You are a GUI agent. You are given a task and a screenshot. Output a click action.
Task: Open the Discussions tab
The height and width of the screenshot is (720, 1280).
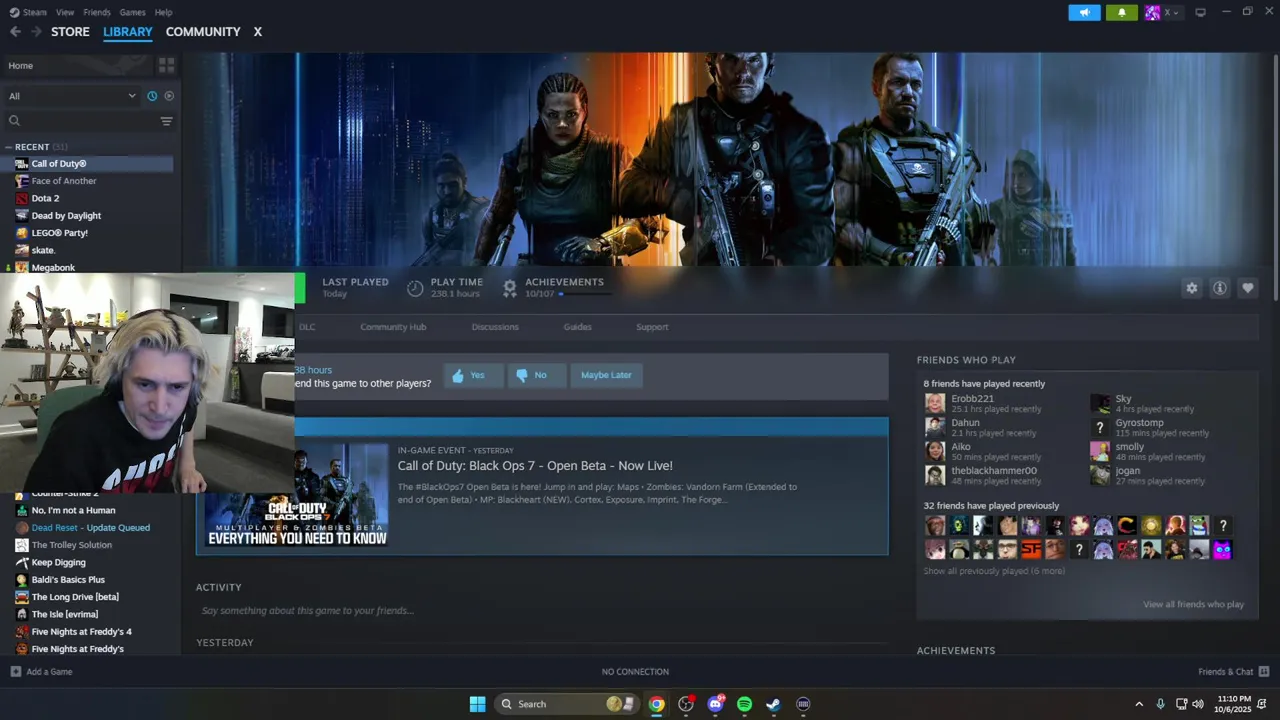pyautogui.click(x=495, y=327)
